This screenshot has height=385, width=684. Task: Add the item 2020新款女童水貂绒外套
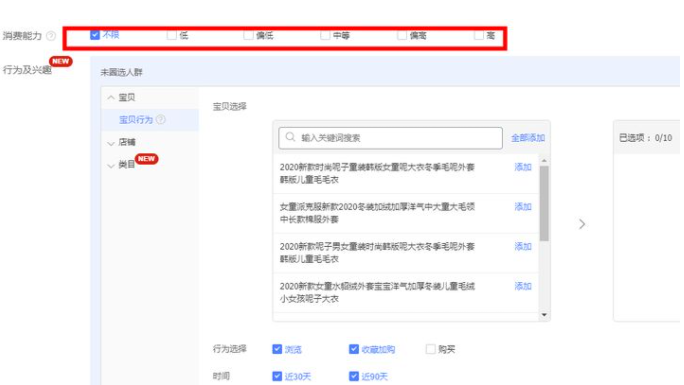click(523, 286)
